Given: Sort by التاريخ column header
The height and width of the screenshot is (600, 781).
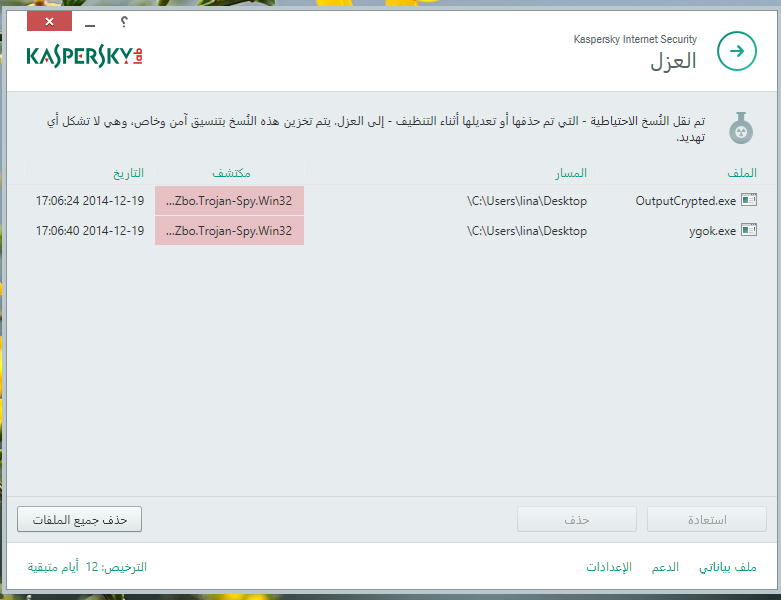Looking at the screenshot, I should [129, 173].
